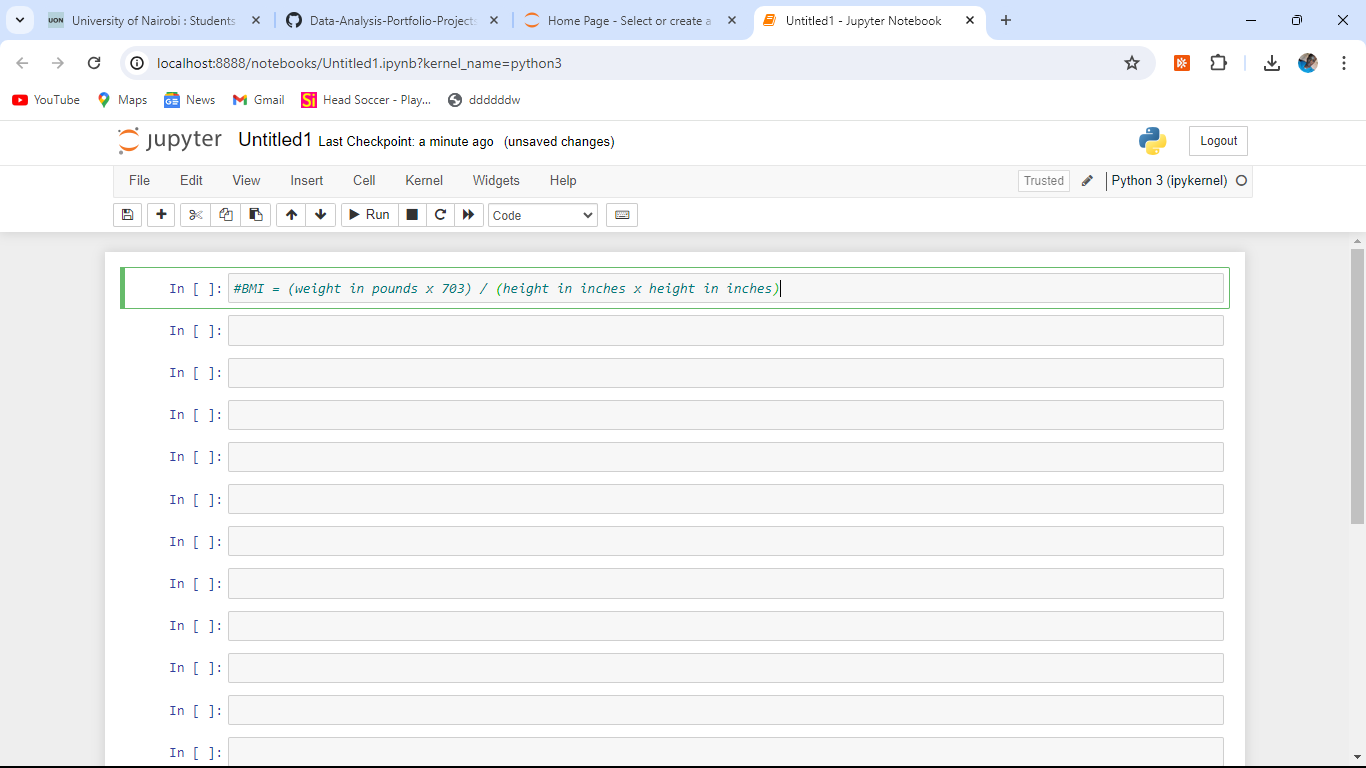Open the Chrome profile avatar
1366x768 pixels.
1308,63
